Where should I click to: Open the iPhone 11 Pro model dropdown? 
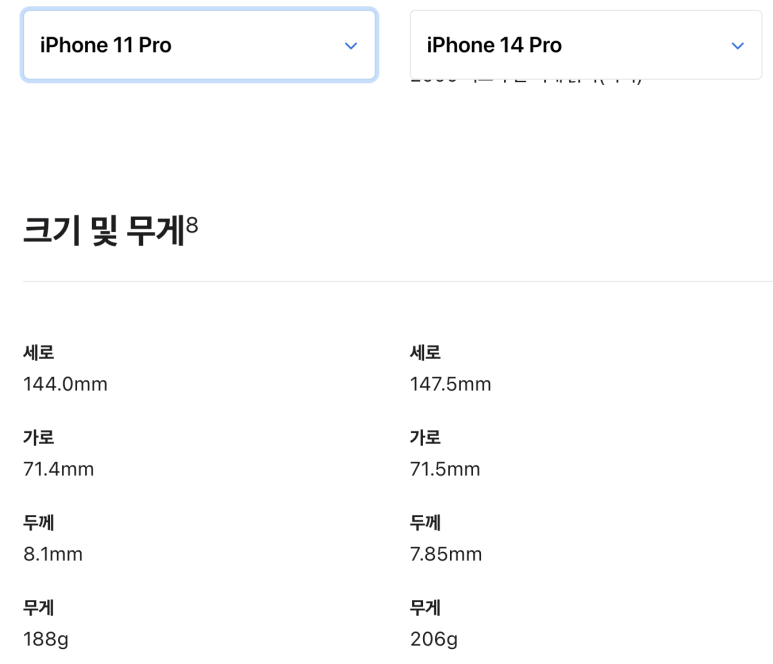[199, 45]
